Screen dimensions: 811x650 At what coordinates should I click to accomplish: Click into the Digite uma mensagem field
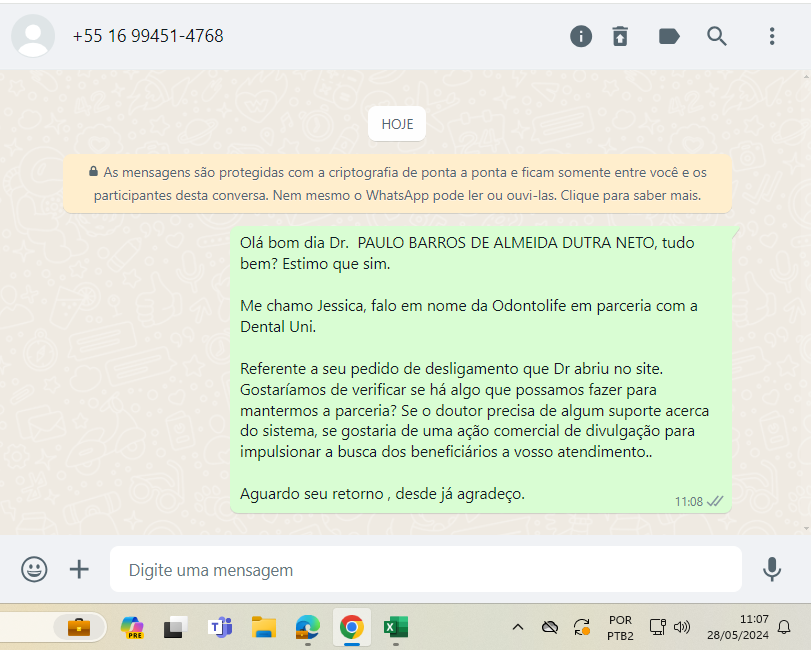coord(426,569)
